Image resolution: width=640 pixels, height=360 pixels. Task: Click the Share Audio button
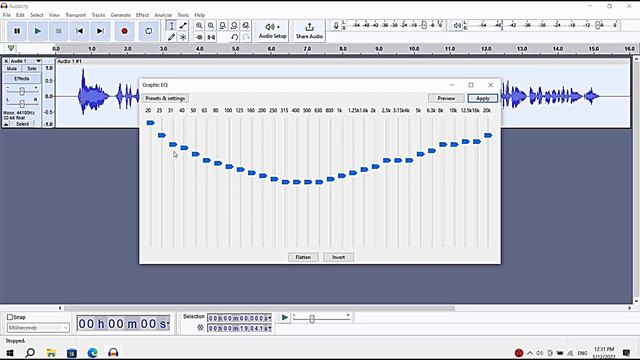coord(309,31)
